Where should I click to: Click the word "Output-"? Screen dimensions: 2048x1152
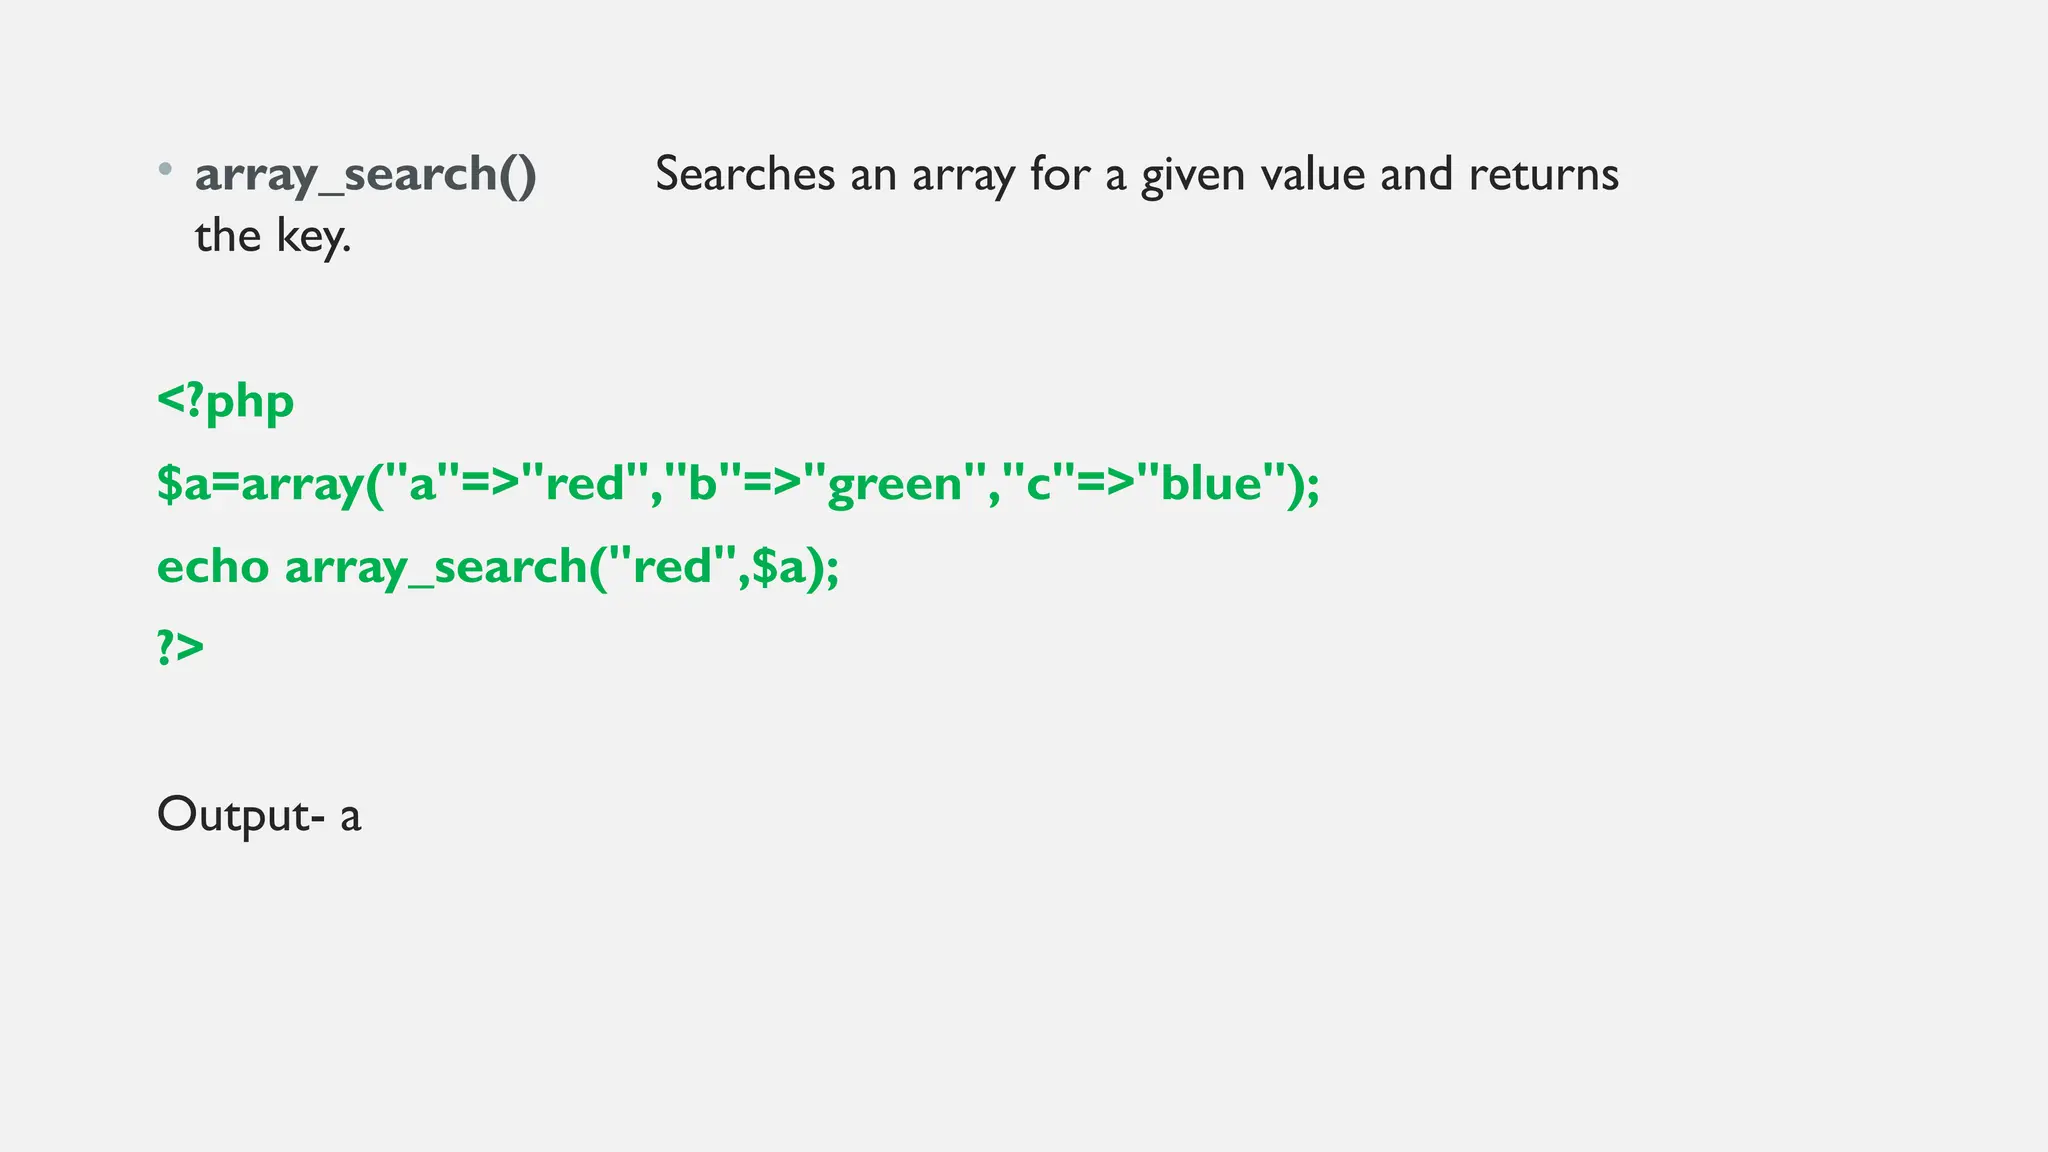(x=240, y=815)
